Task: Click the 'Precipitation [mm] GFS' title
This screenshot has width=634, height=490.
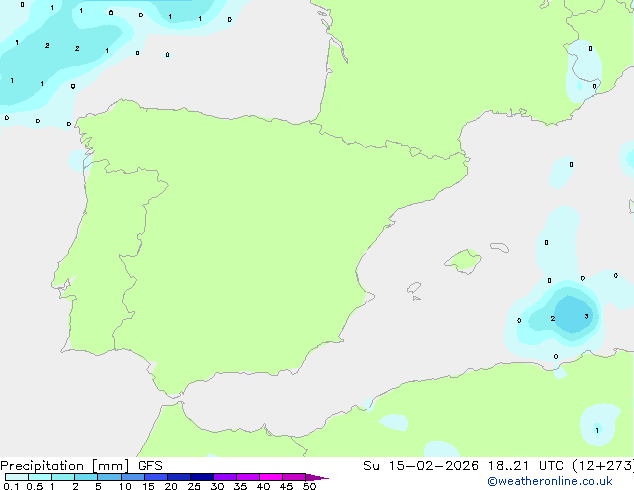Action: 81,466
